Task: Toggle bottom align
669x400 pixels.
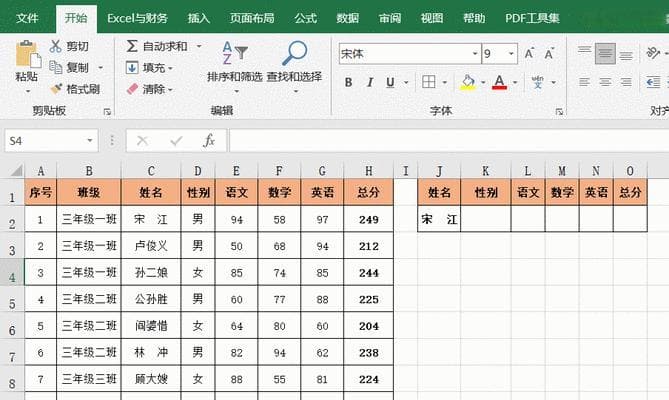Action: [x=626, y=53]
